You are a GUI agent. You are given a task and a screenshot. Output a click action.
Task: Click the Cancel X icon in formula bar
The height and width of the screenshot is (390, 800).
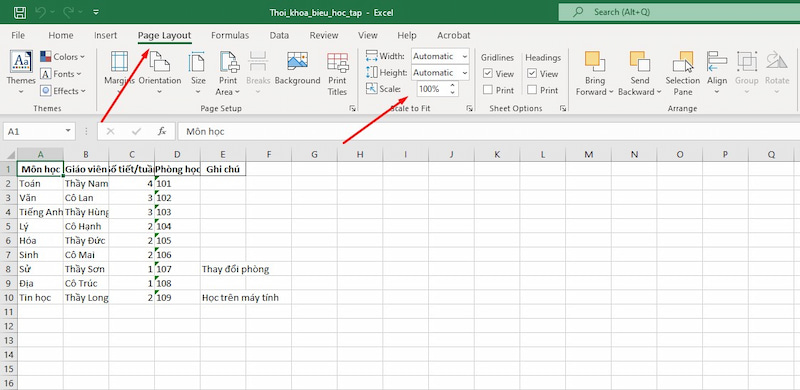click(x=110, y=131)
